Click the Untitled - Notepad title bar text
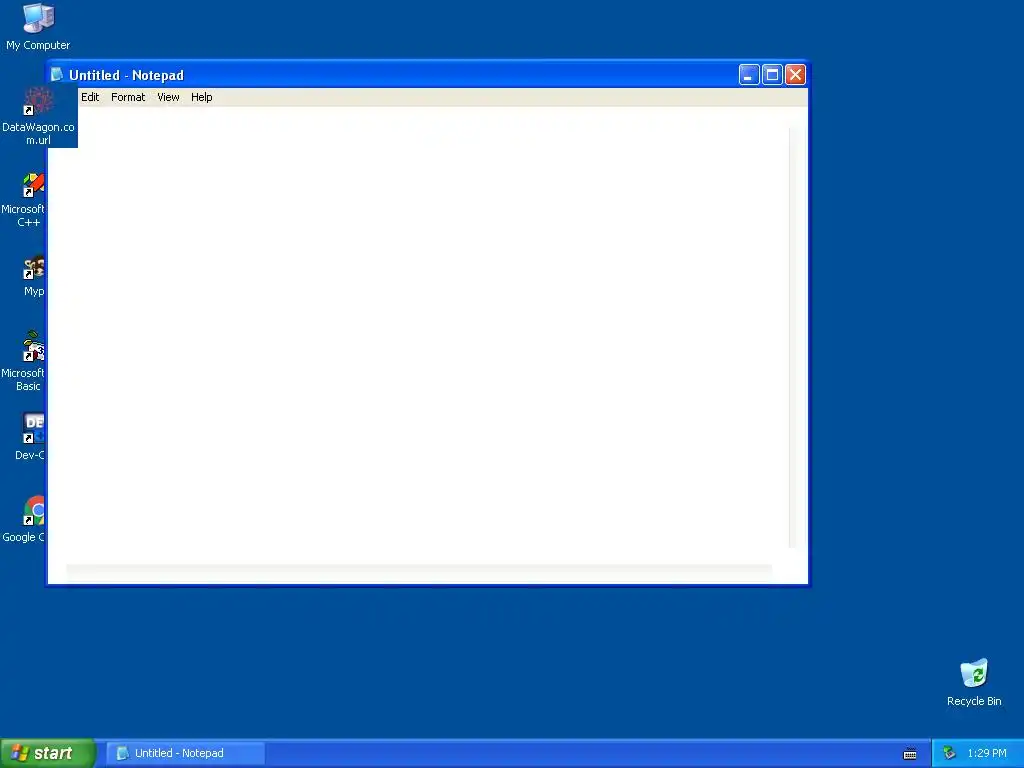The height and width of the screenshot is (768, 1024). (127, 75)
